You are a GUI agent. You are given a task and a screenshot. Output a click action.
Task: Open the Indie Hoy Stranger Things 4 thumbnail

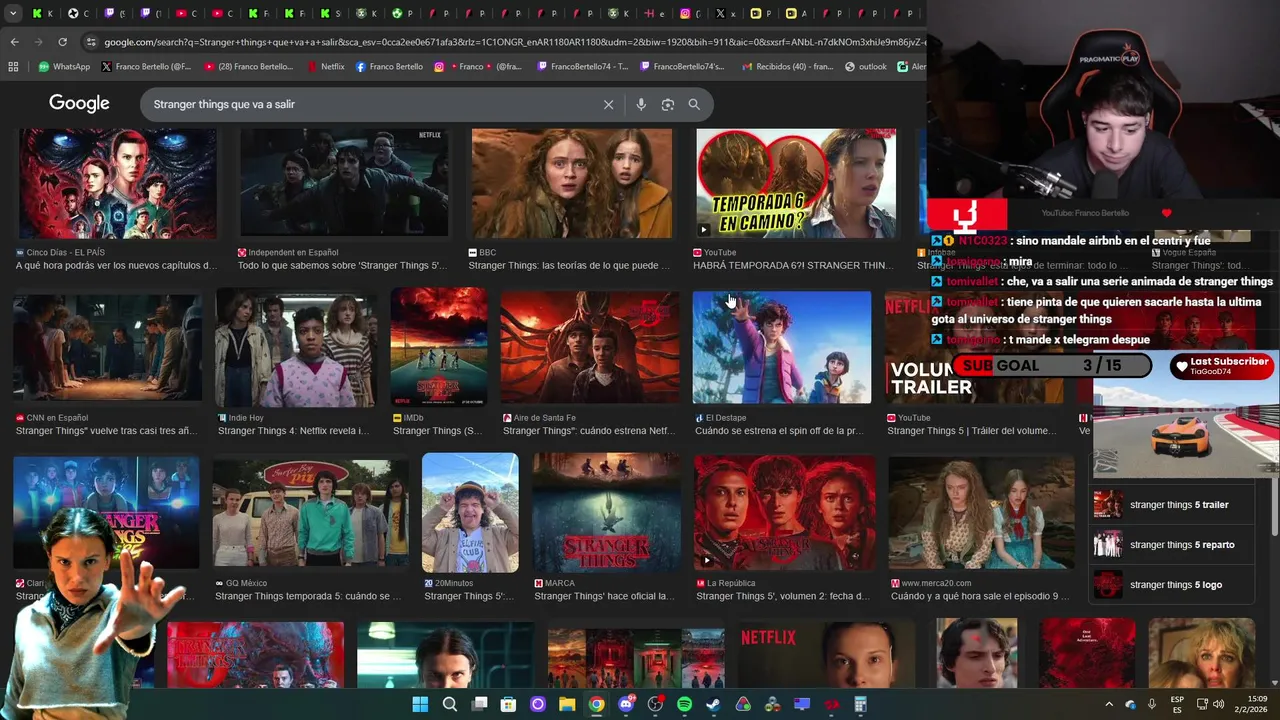click(296, 348)
